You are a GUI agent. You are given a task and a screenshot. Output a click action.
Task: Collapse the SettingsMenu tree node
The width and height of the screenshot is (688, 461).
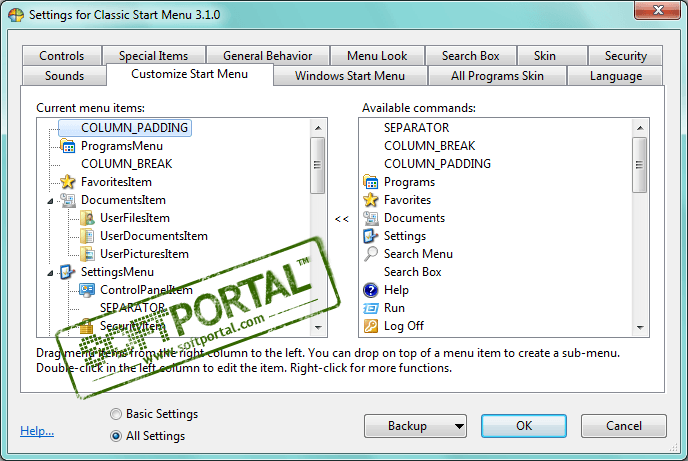(50, 273)
